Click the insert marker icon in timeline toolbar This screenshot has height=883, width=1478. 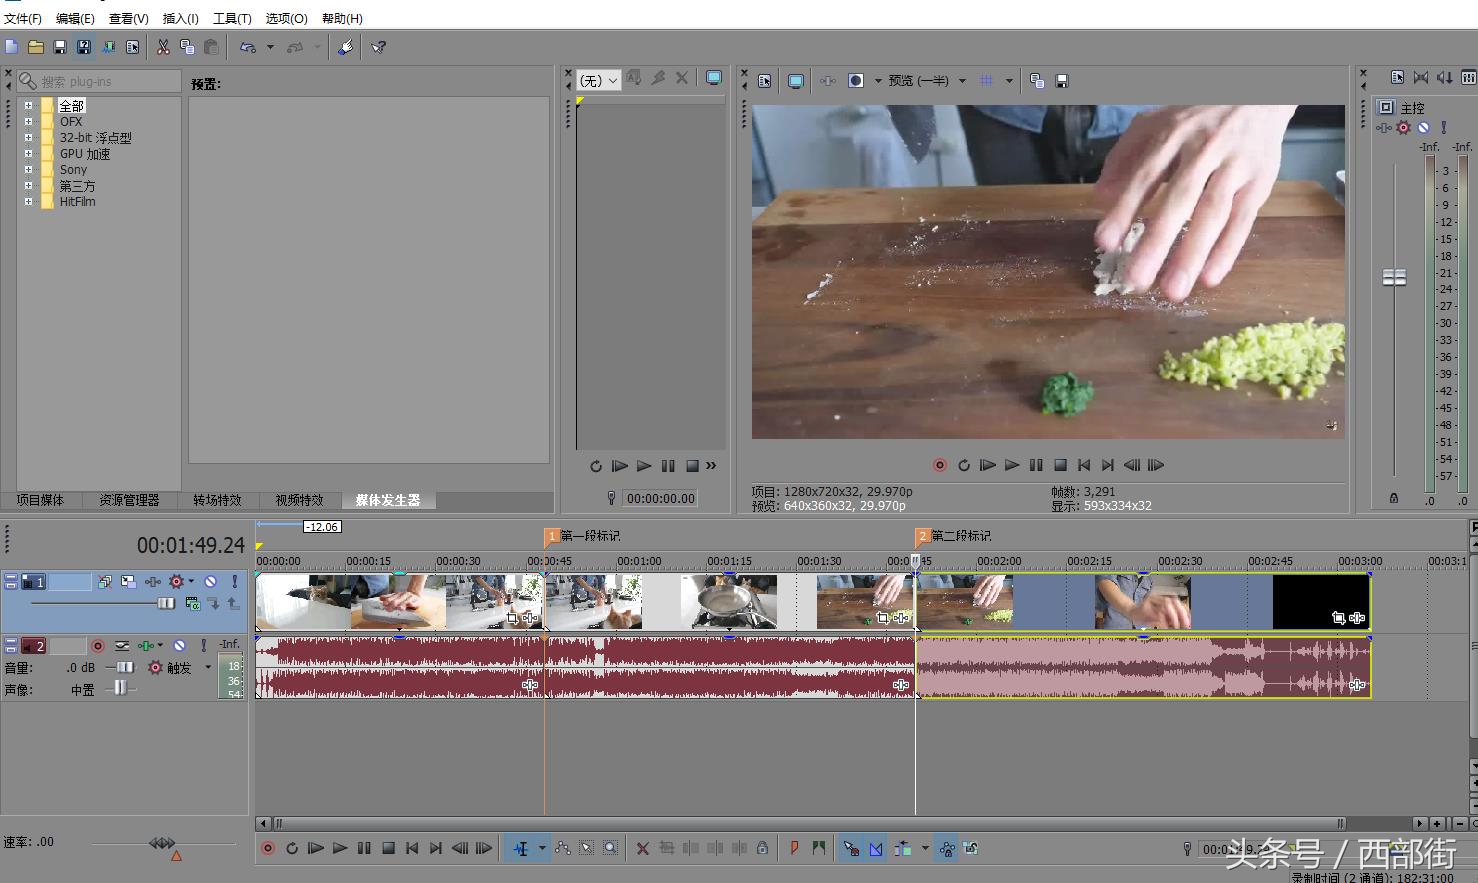[x=794, y=848]
